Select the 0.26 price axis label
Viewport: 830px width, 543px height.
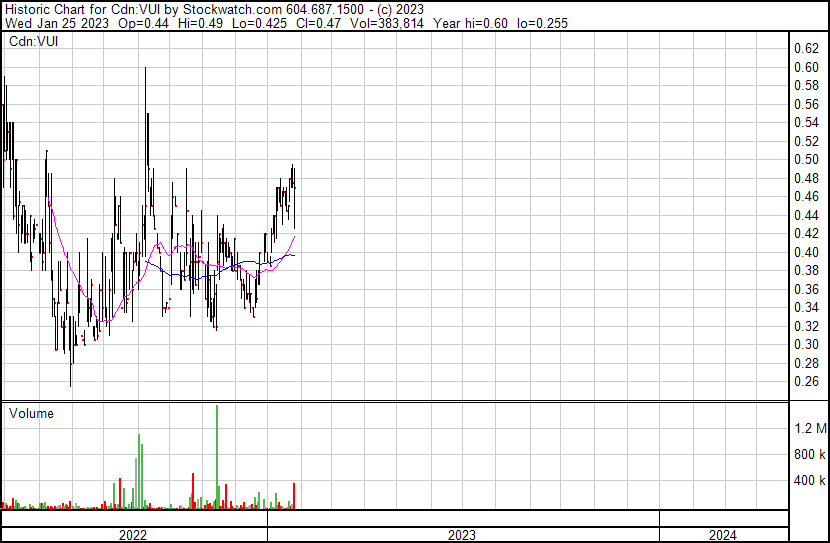806,382
